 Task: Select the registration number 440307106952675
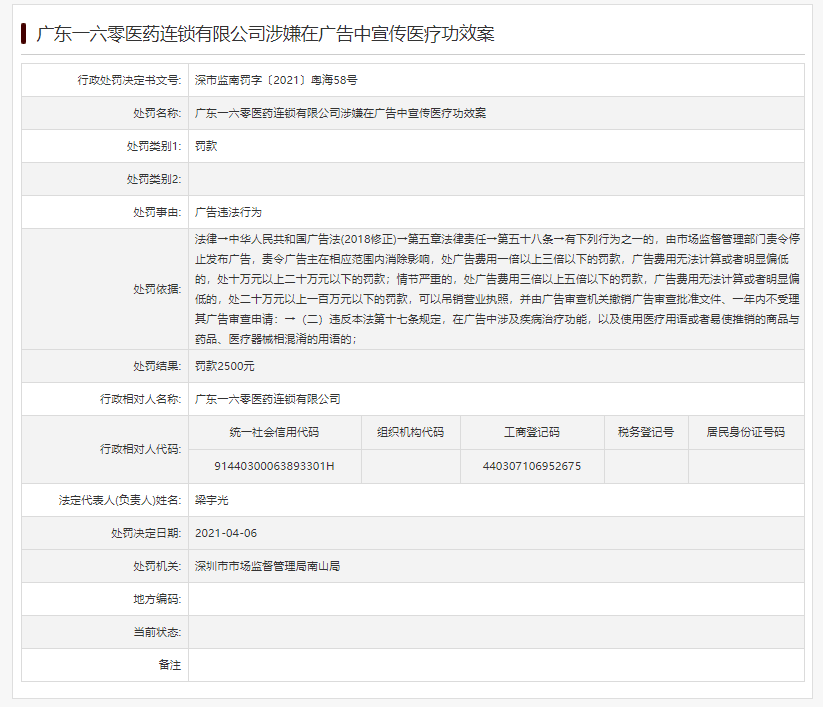[x=532, y=466]
